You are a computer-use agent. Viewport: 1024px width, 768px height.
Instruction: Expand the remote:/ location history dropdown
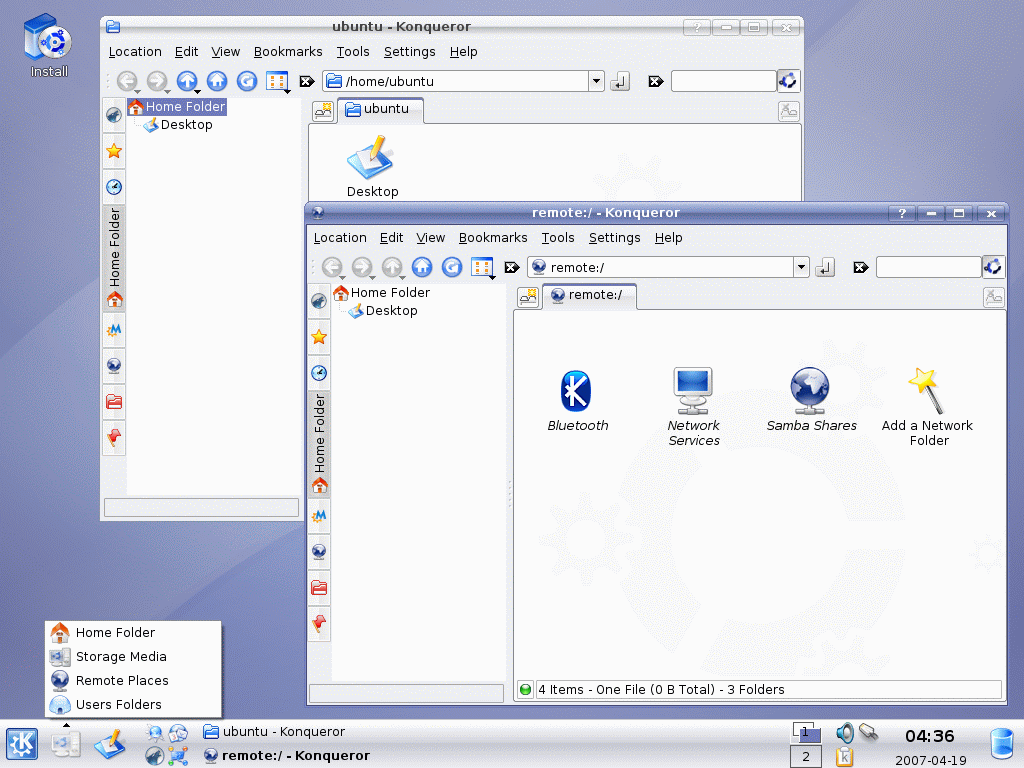(801, 267)
